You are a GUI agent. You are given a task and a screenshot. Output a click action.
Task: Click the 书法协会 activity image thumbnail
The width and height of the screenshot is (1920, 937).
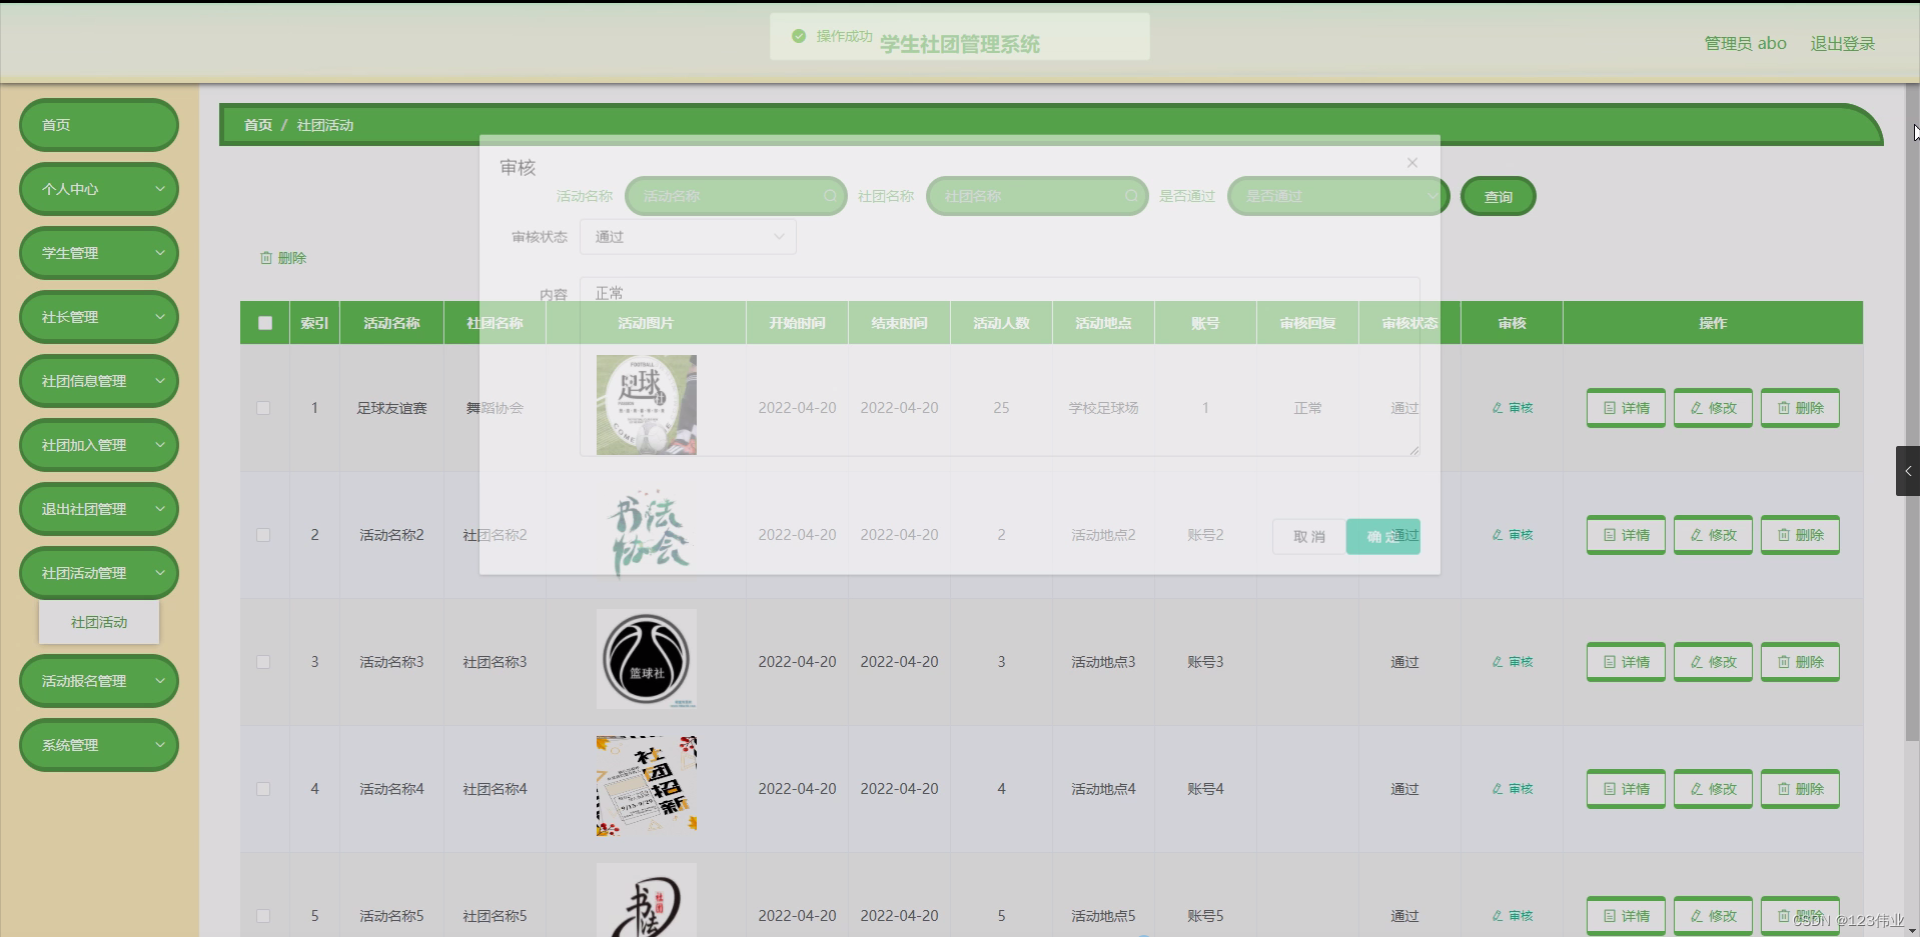647,533
